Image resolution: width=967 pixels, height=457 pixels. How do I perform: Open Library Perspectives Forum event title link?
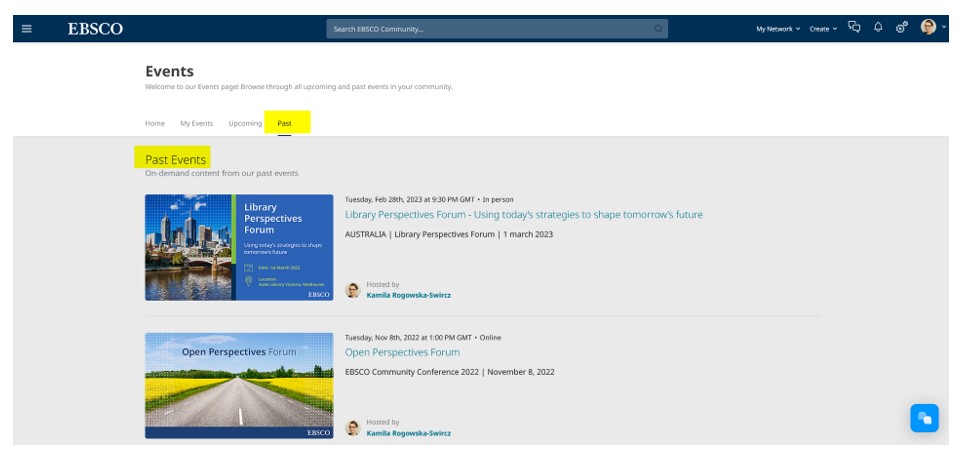pyautogui.click(x=523, y=215)
